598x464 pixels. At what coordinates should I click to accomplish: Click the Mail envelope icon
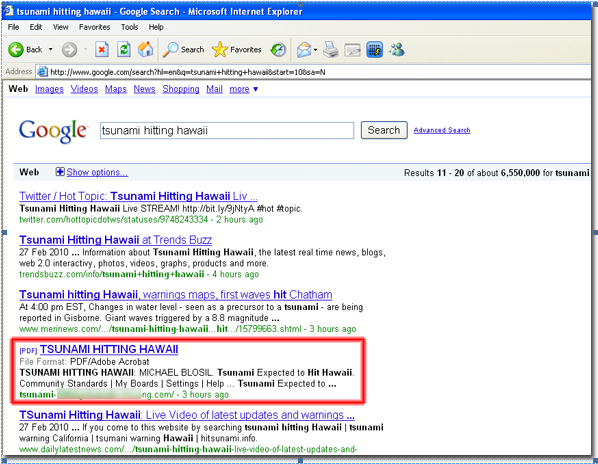coord(304,50)
